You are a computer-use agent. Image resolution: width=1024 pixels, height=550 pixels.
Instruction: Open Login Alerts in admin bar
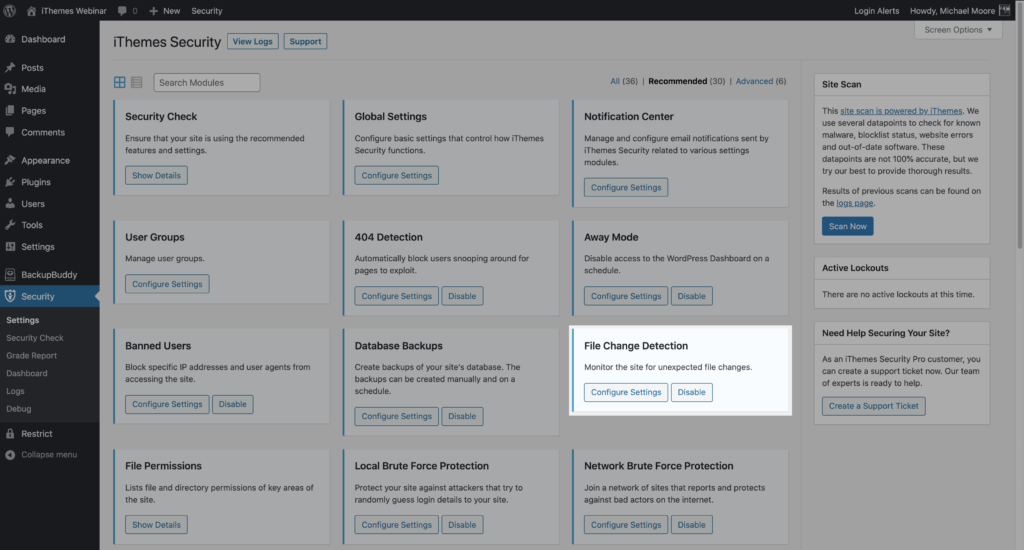(876, 11)
